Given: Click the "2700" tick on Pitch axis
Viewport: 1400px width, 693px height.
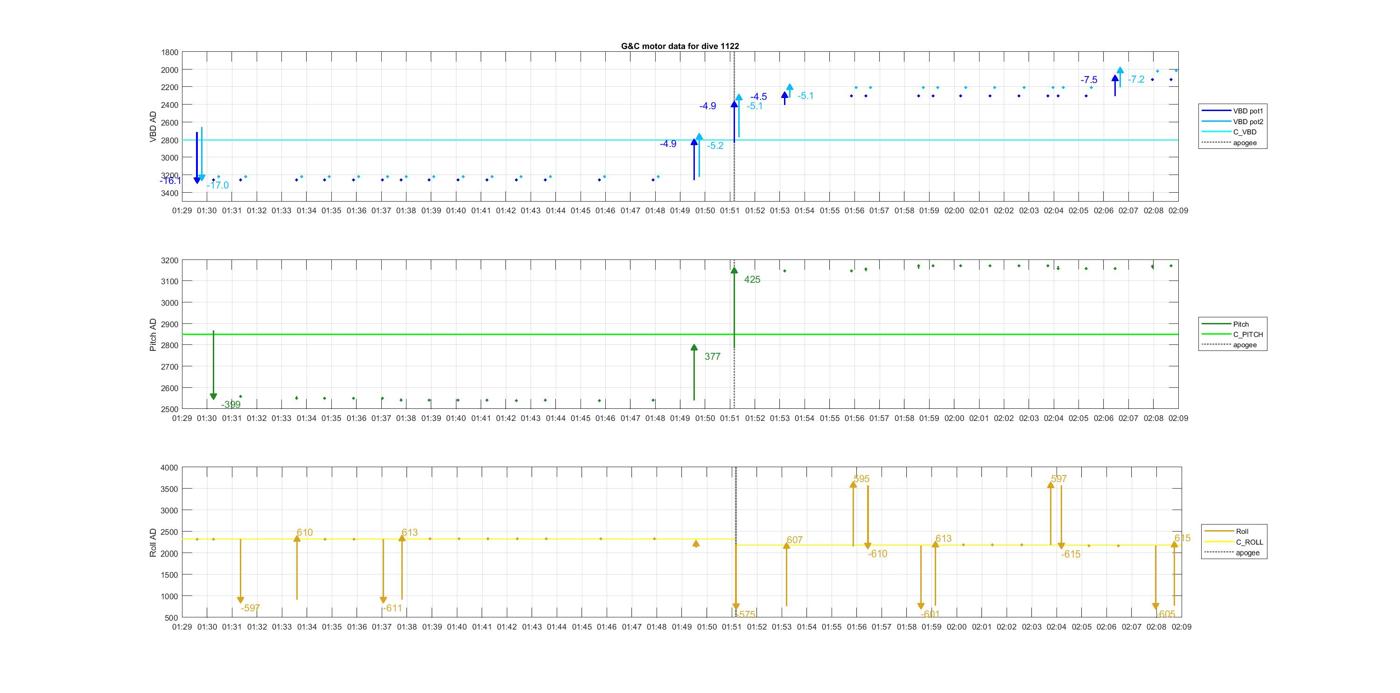Looking at the screenshot, I should [x=170, y=367].
